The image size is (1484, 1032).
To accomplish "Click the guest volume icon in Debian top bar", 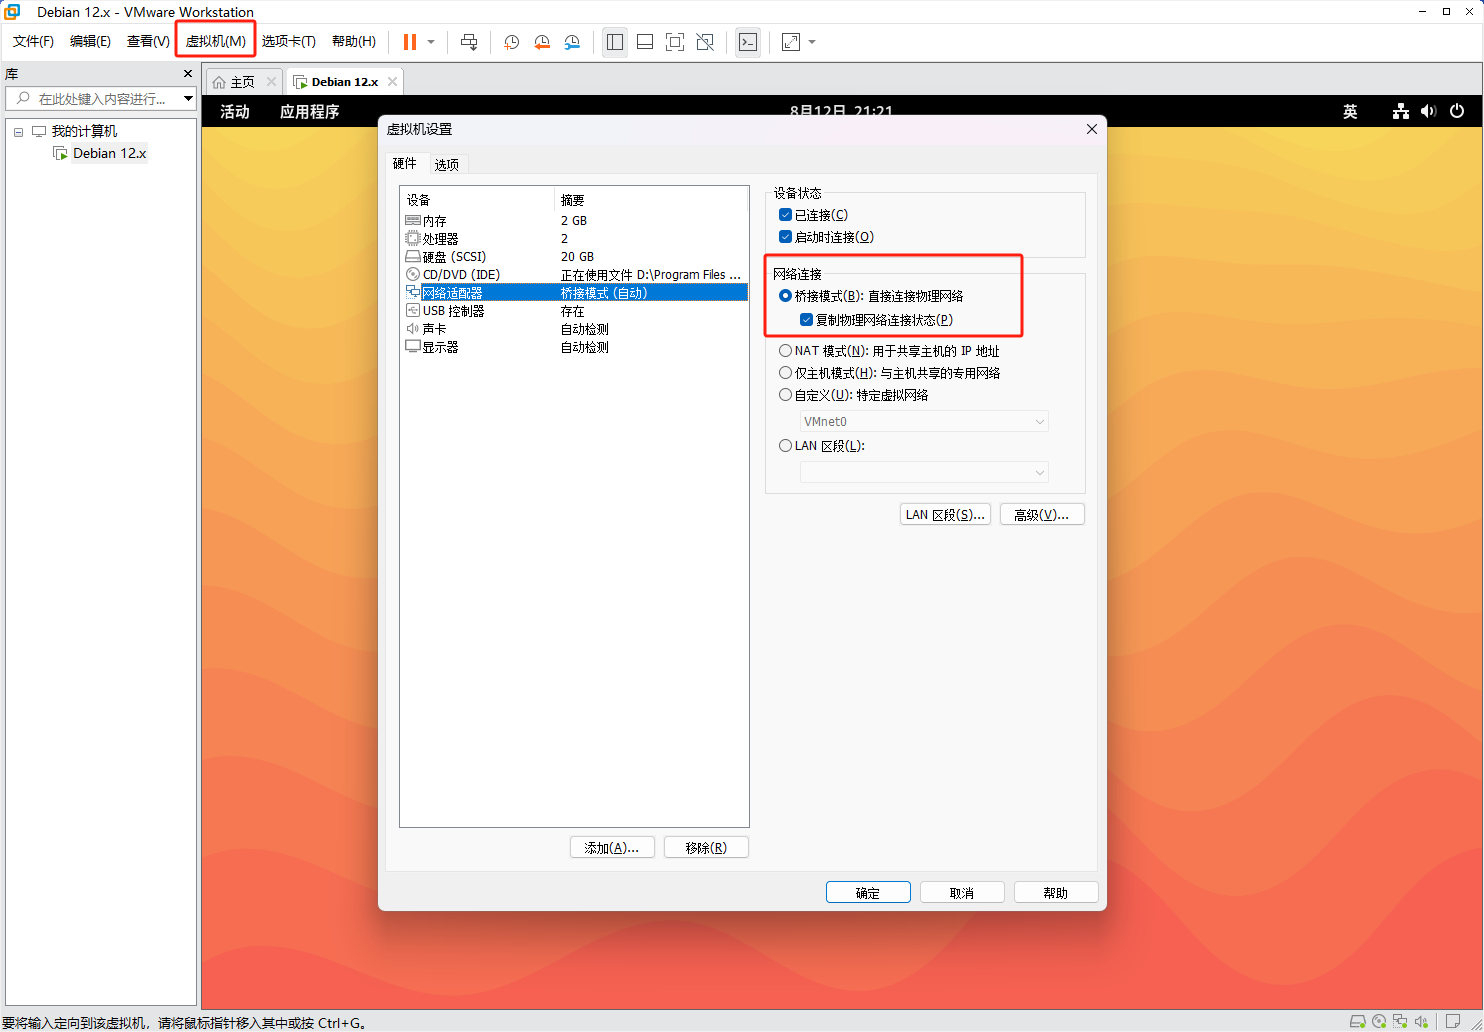I will [x=1429, y=111].
